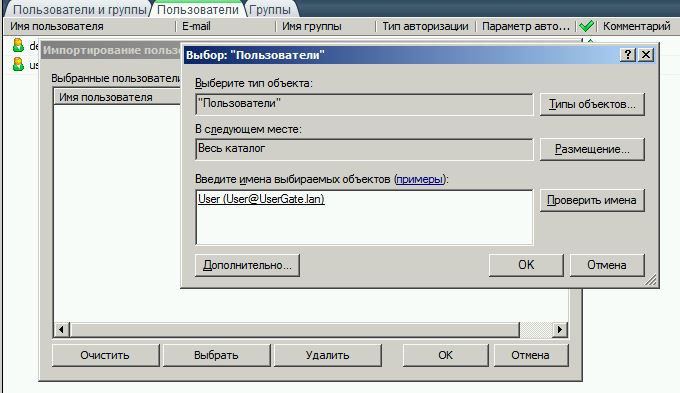Click the help question mark button
Image resolution: width=680 pixels, height=393 pixels.
point(628,55)
